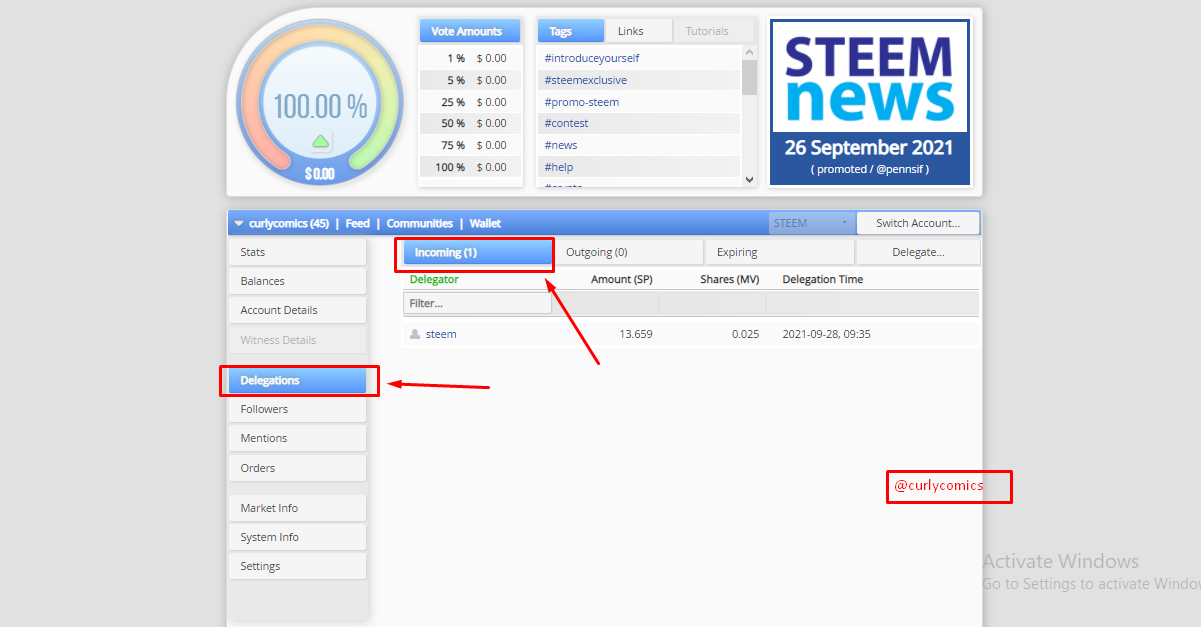Click the #news tag
The width and height of the screenshot is (1201, 627).
(560, 145)
